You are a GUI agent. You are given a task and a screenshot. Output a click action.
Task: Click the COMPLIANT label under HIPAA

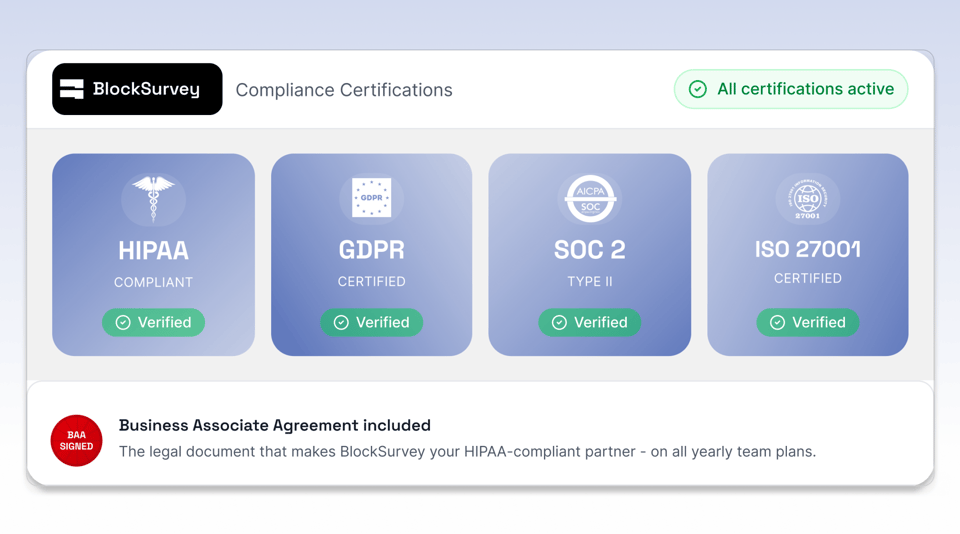153,282
